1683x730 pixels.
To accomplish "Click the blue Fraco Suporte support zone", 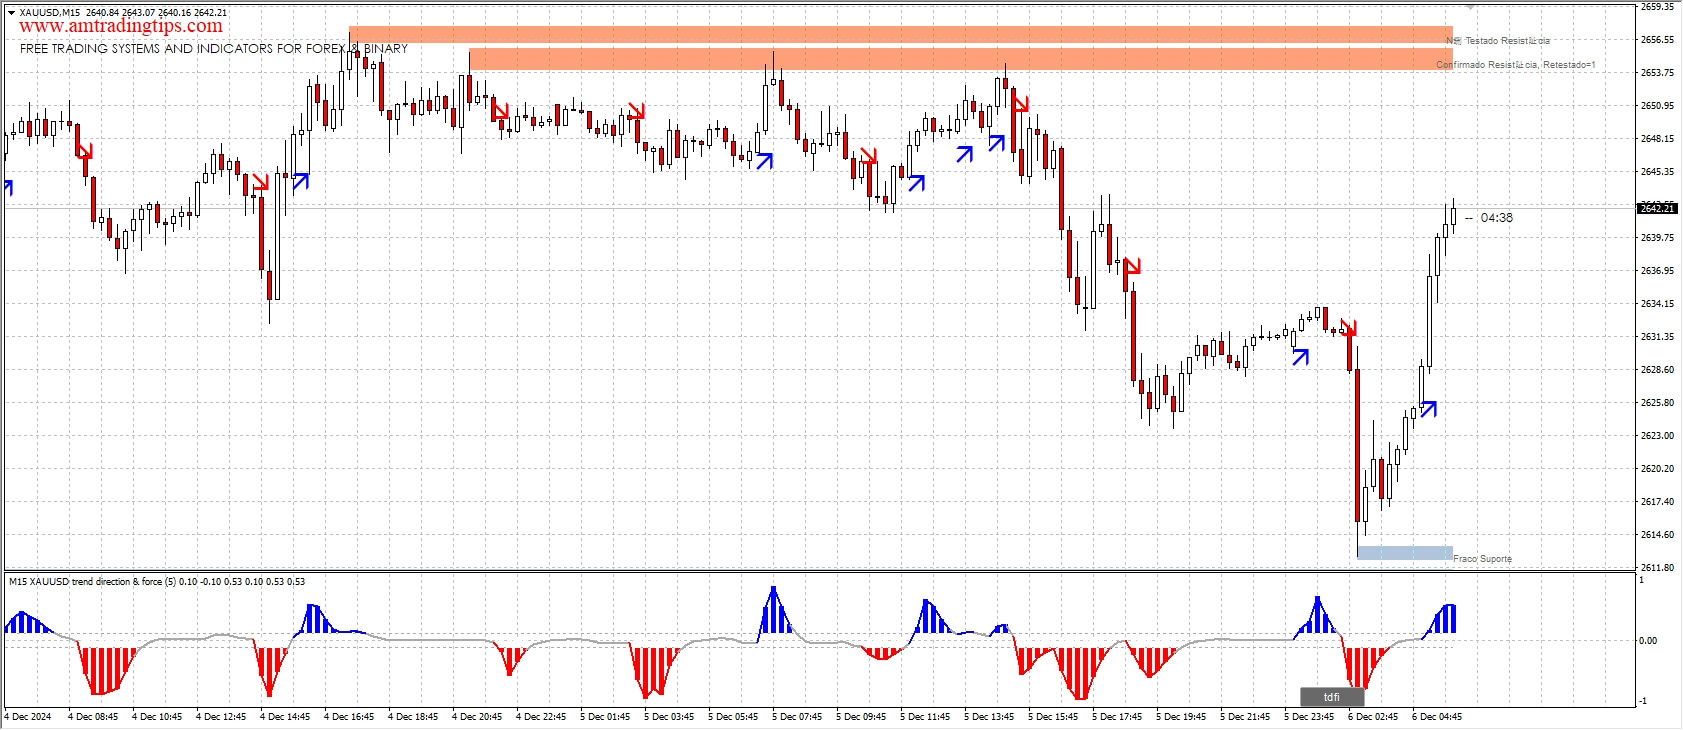I will click(x=1404, y=553).
